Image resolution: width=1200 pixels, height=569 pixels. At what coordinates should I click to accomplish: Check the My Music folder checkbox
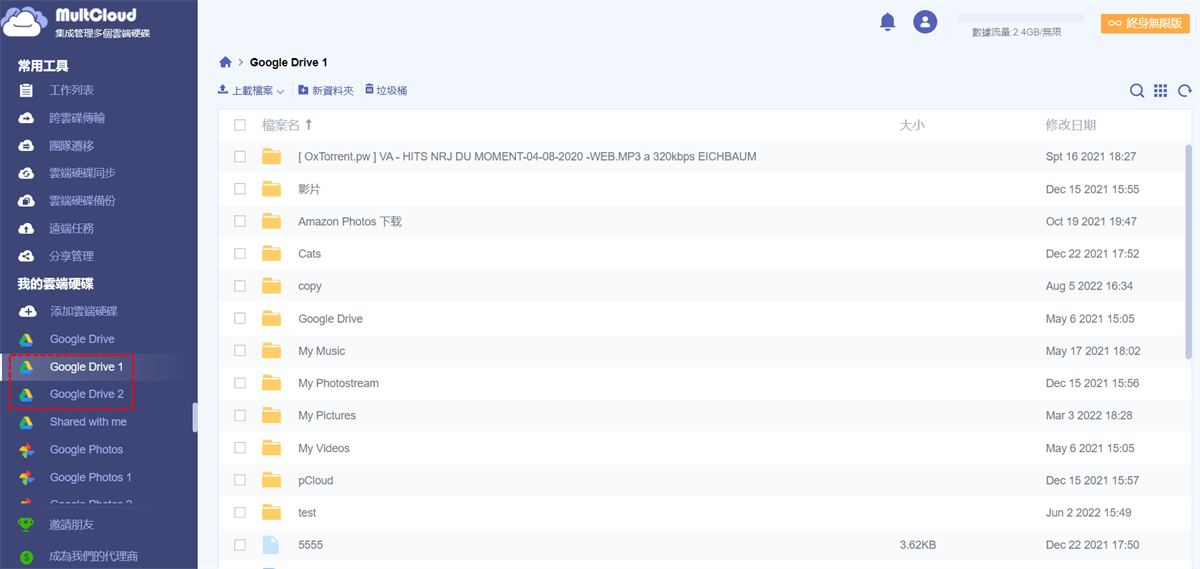pyautogui.click(x=240, y=351)
